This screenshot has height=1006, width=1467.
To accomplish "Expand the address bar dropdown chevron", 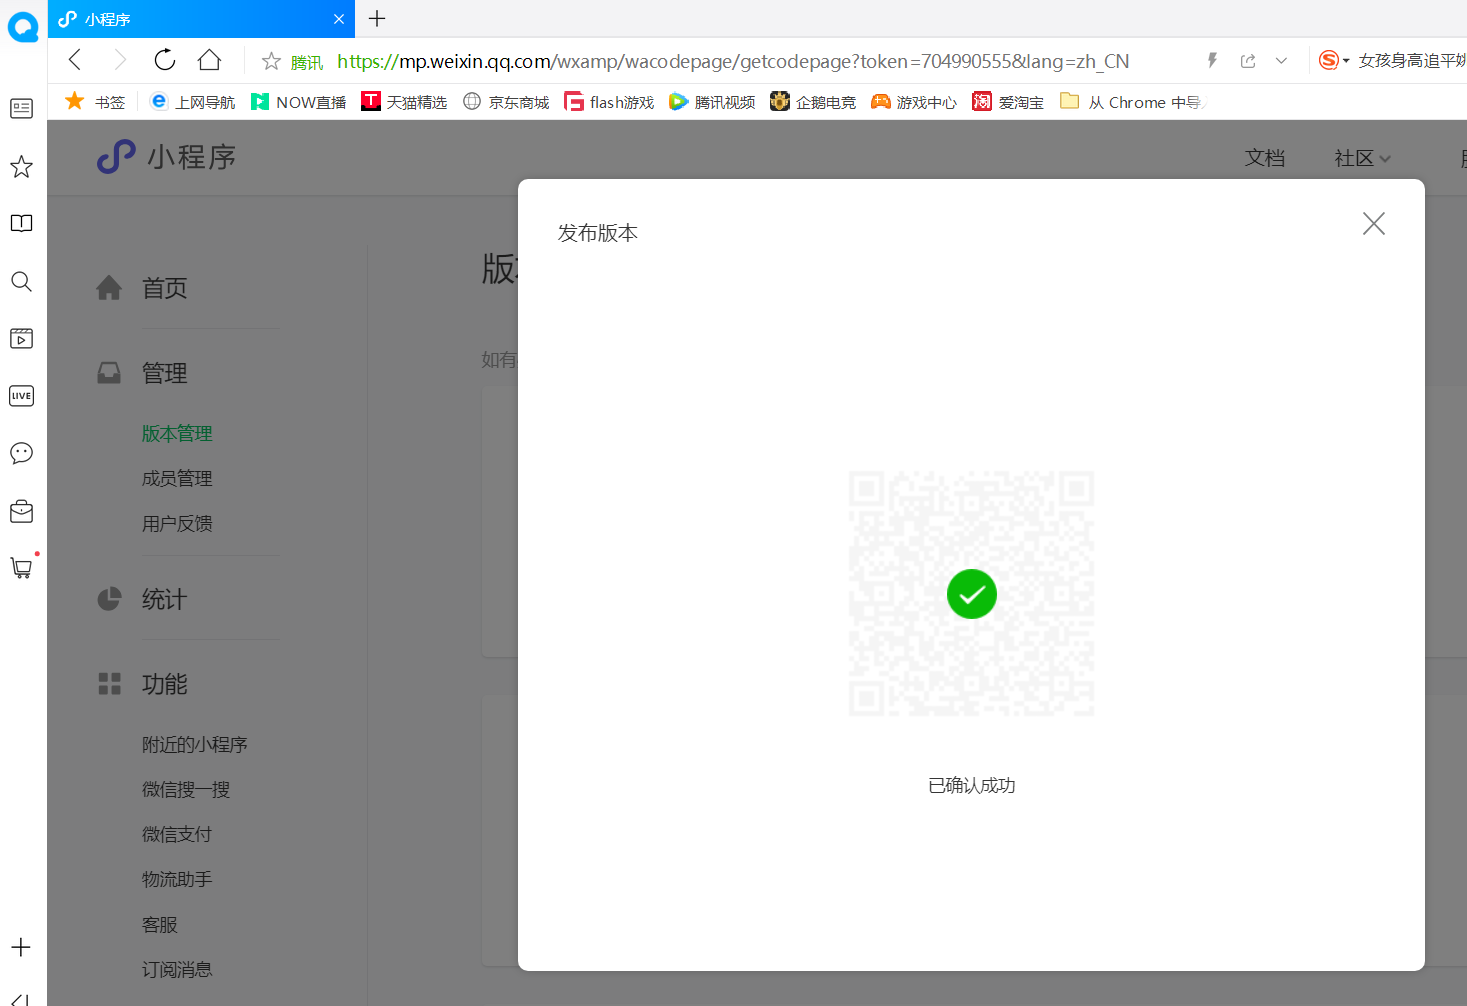I will point(1281,61).
